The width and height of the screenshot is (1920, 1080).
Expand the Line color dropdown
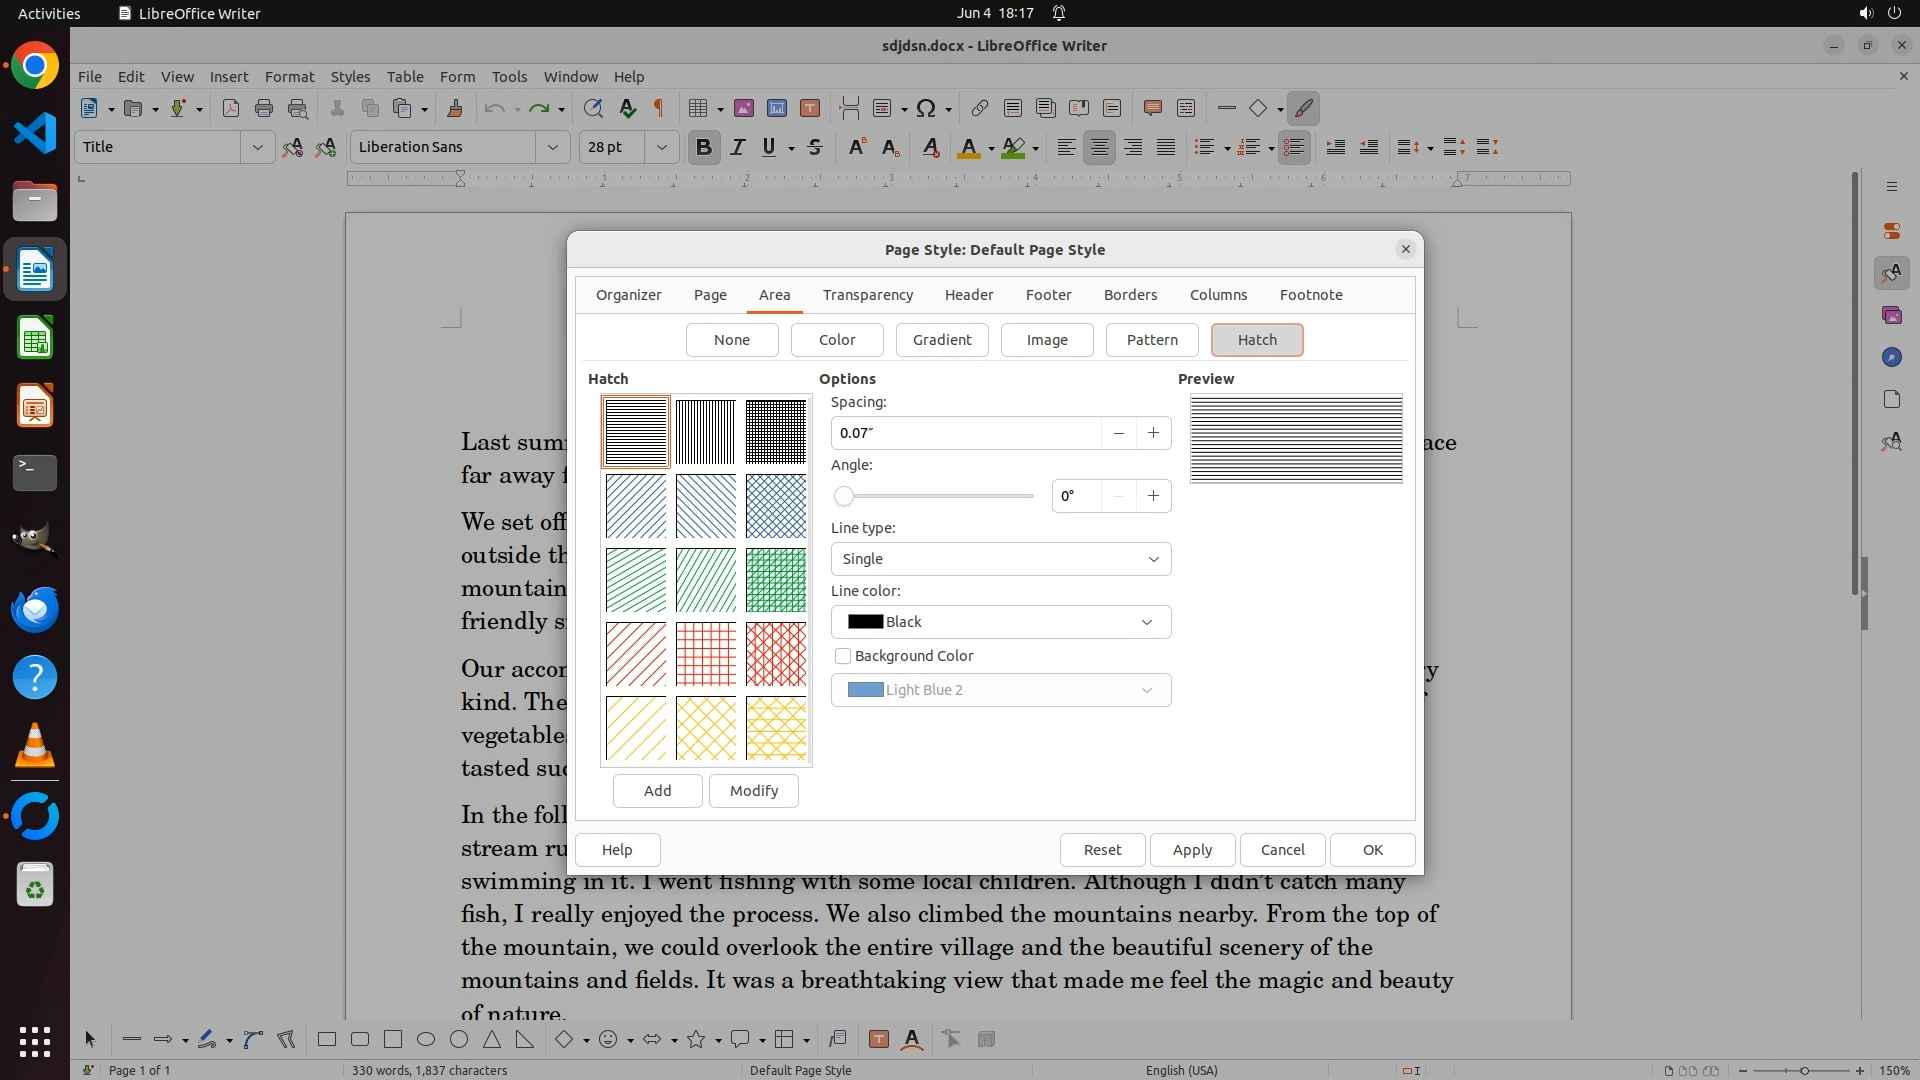(x=1000, y=622)
